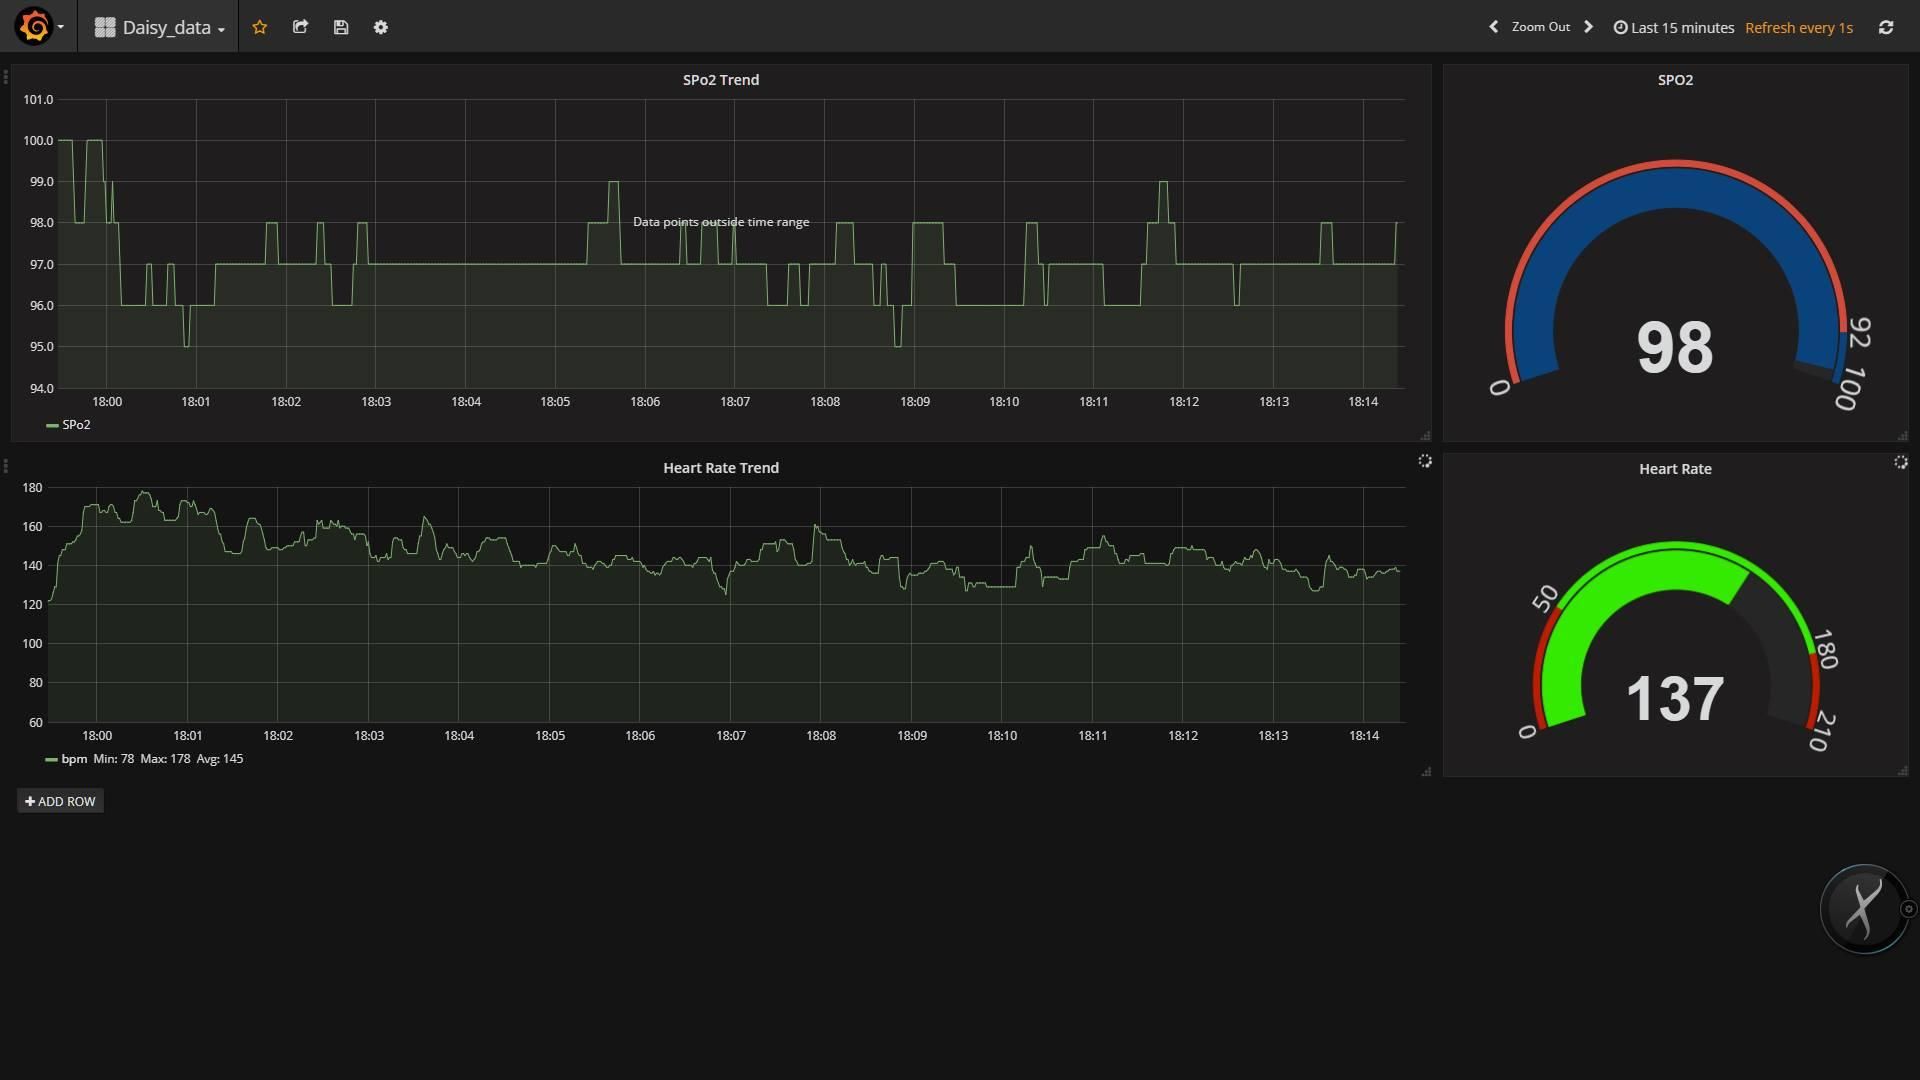Click loading spinner on Heart Rate Trend panel
This screenshot has width=1920, height=1080.
1425,461
